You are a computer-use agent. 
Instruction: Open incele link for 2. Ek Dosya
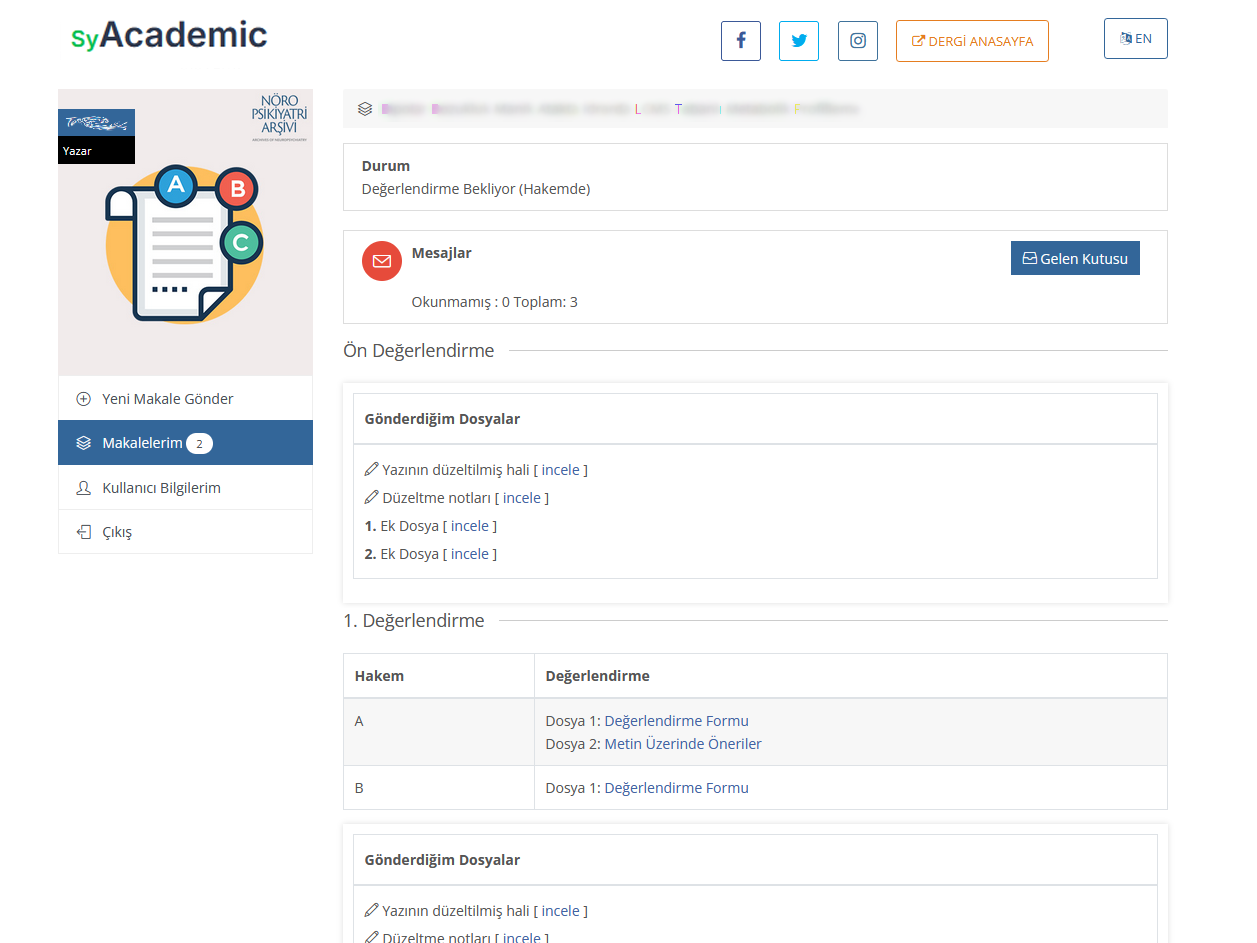tap(470, 554)
